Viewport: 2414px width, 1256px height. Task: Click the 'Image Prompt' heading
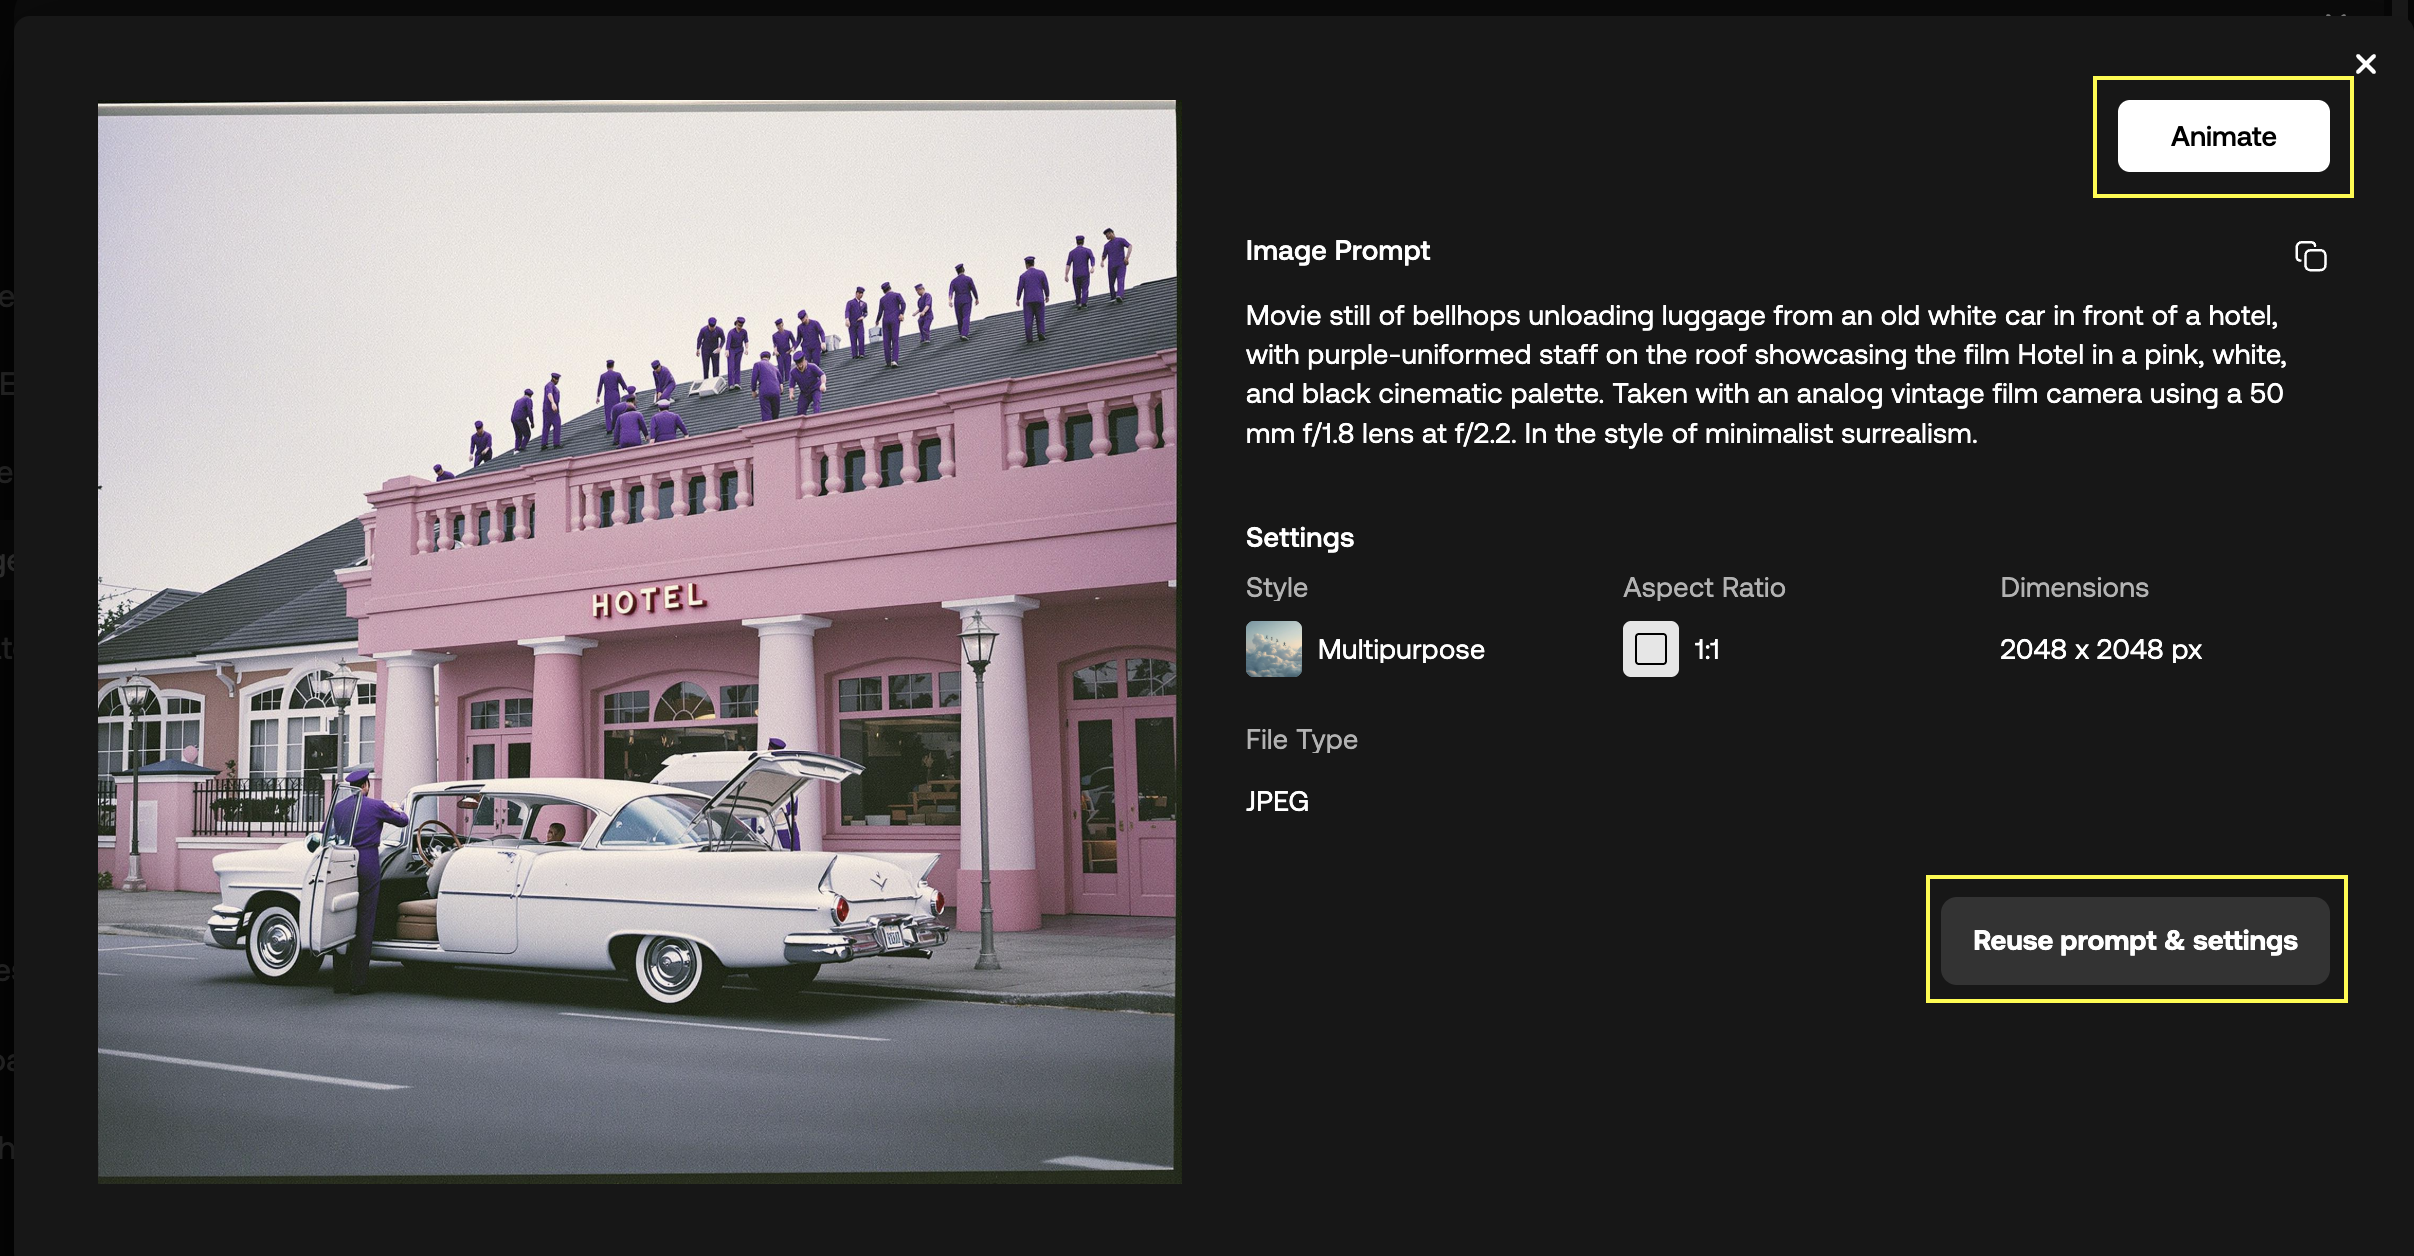click(1338, 250)
